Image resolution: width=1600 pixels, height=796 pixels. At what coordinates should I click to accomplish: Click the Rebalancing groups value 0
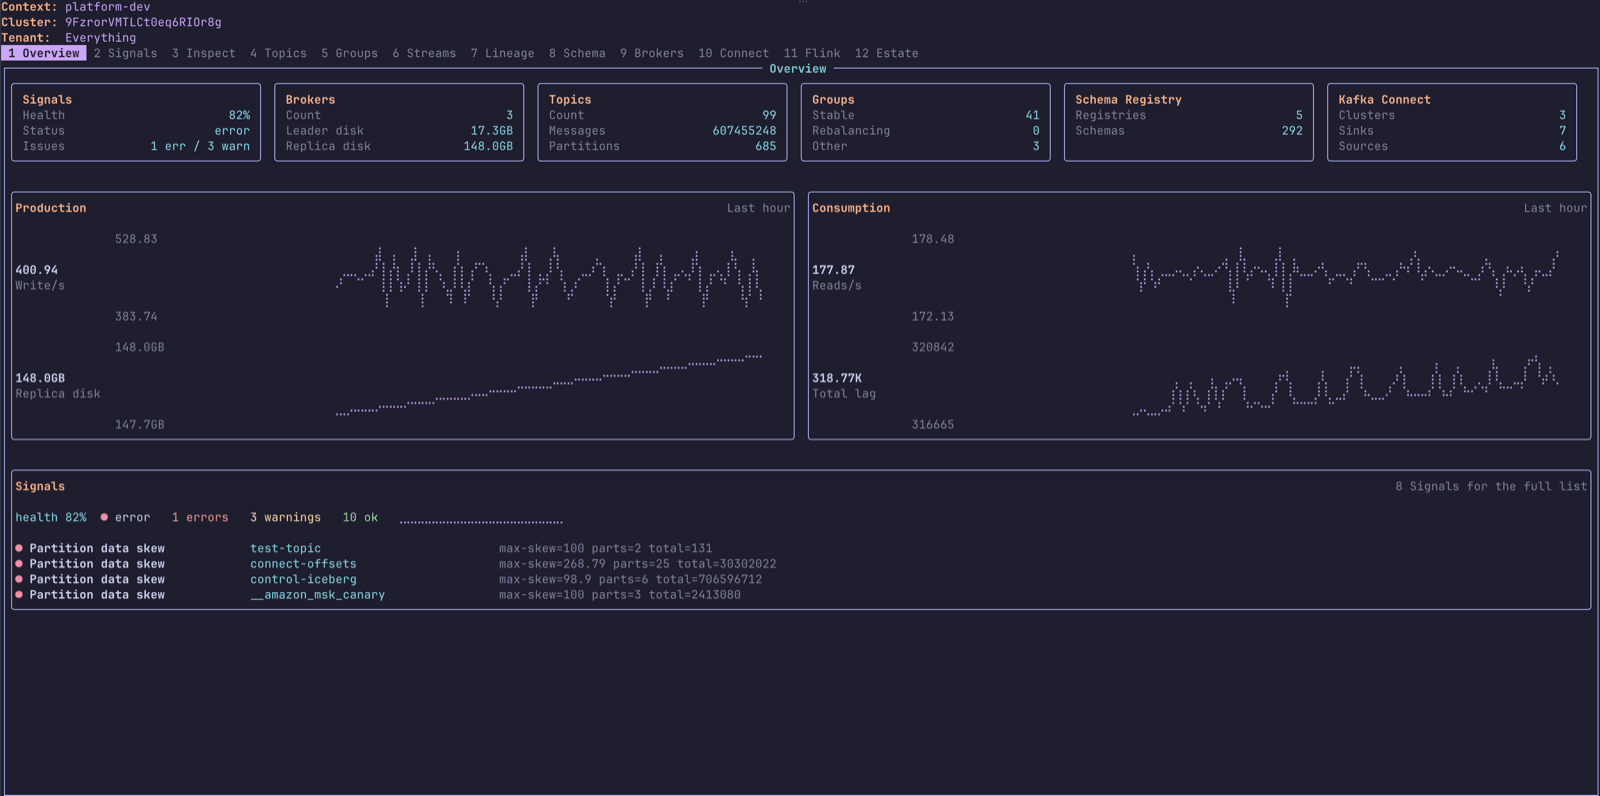point(1036,131)
